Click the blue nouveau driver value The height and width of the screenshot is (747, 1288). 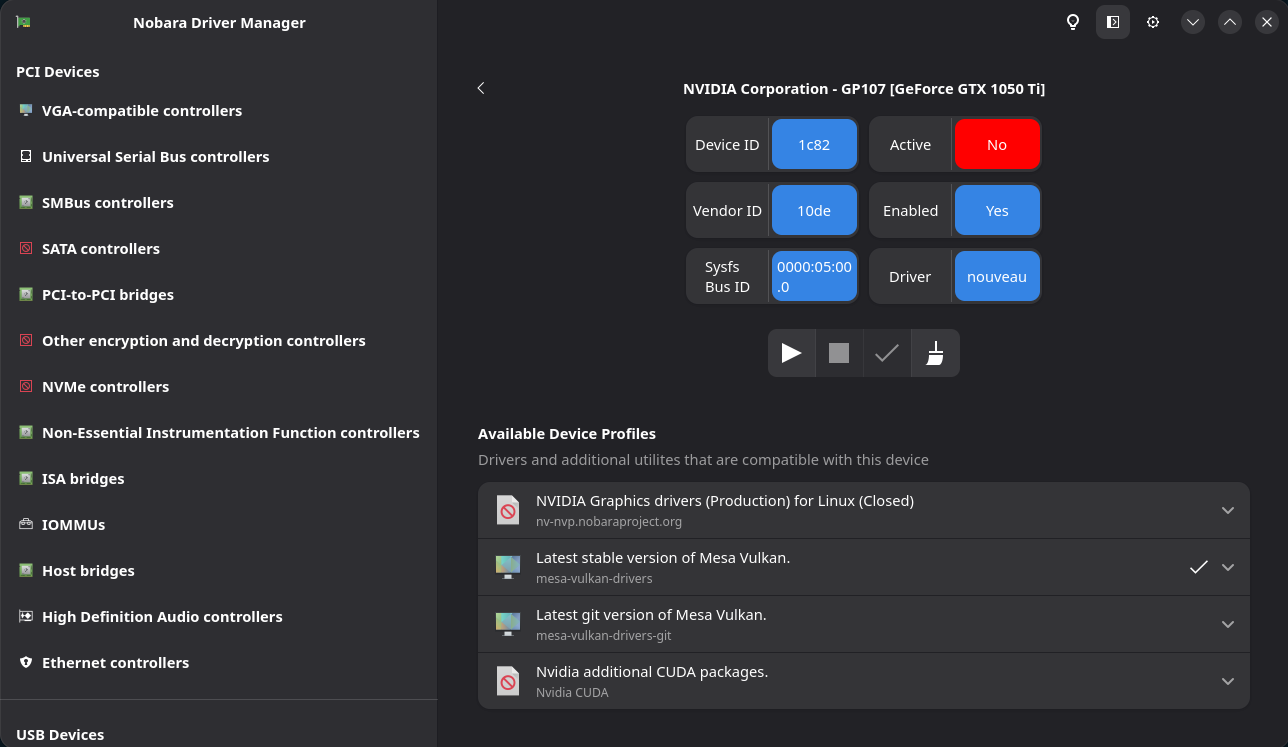[x=997, y=277]
